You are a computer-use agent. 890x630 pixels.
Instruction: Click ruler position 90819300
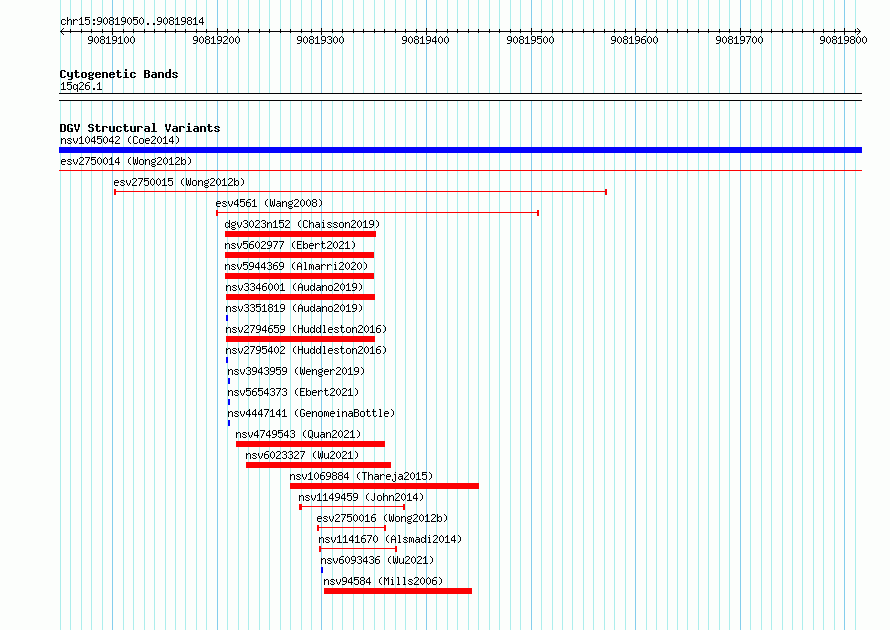coord(320,40)
